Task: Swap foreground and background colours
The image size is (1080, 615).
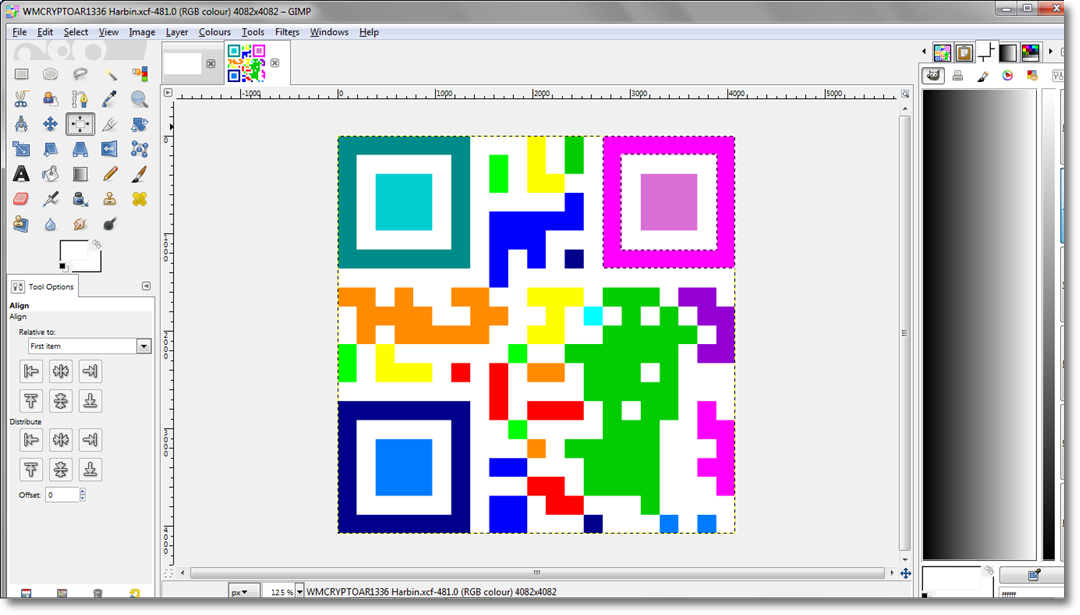Action: [x=96, y=244]
